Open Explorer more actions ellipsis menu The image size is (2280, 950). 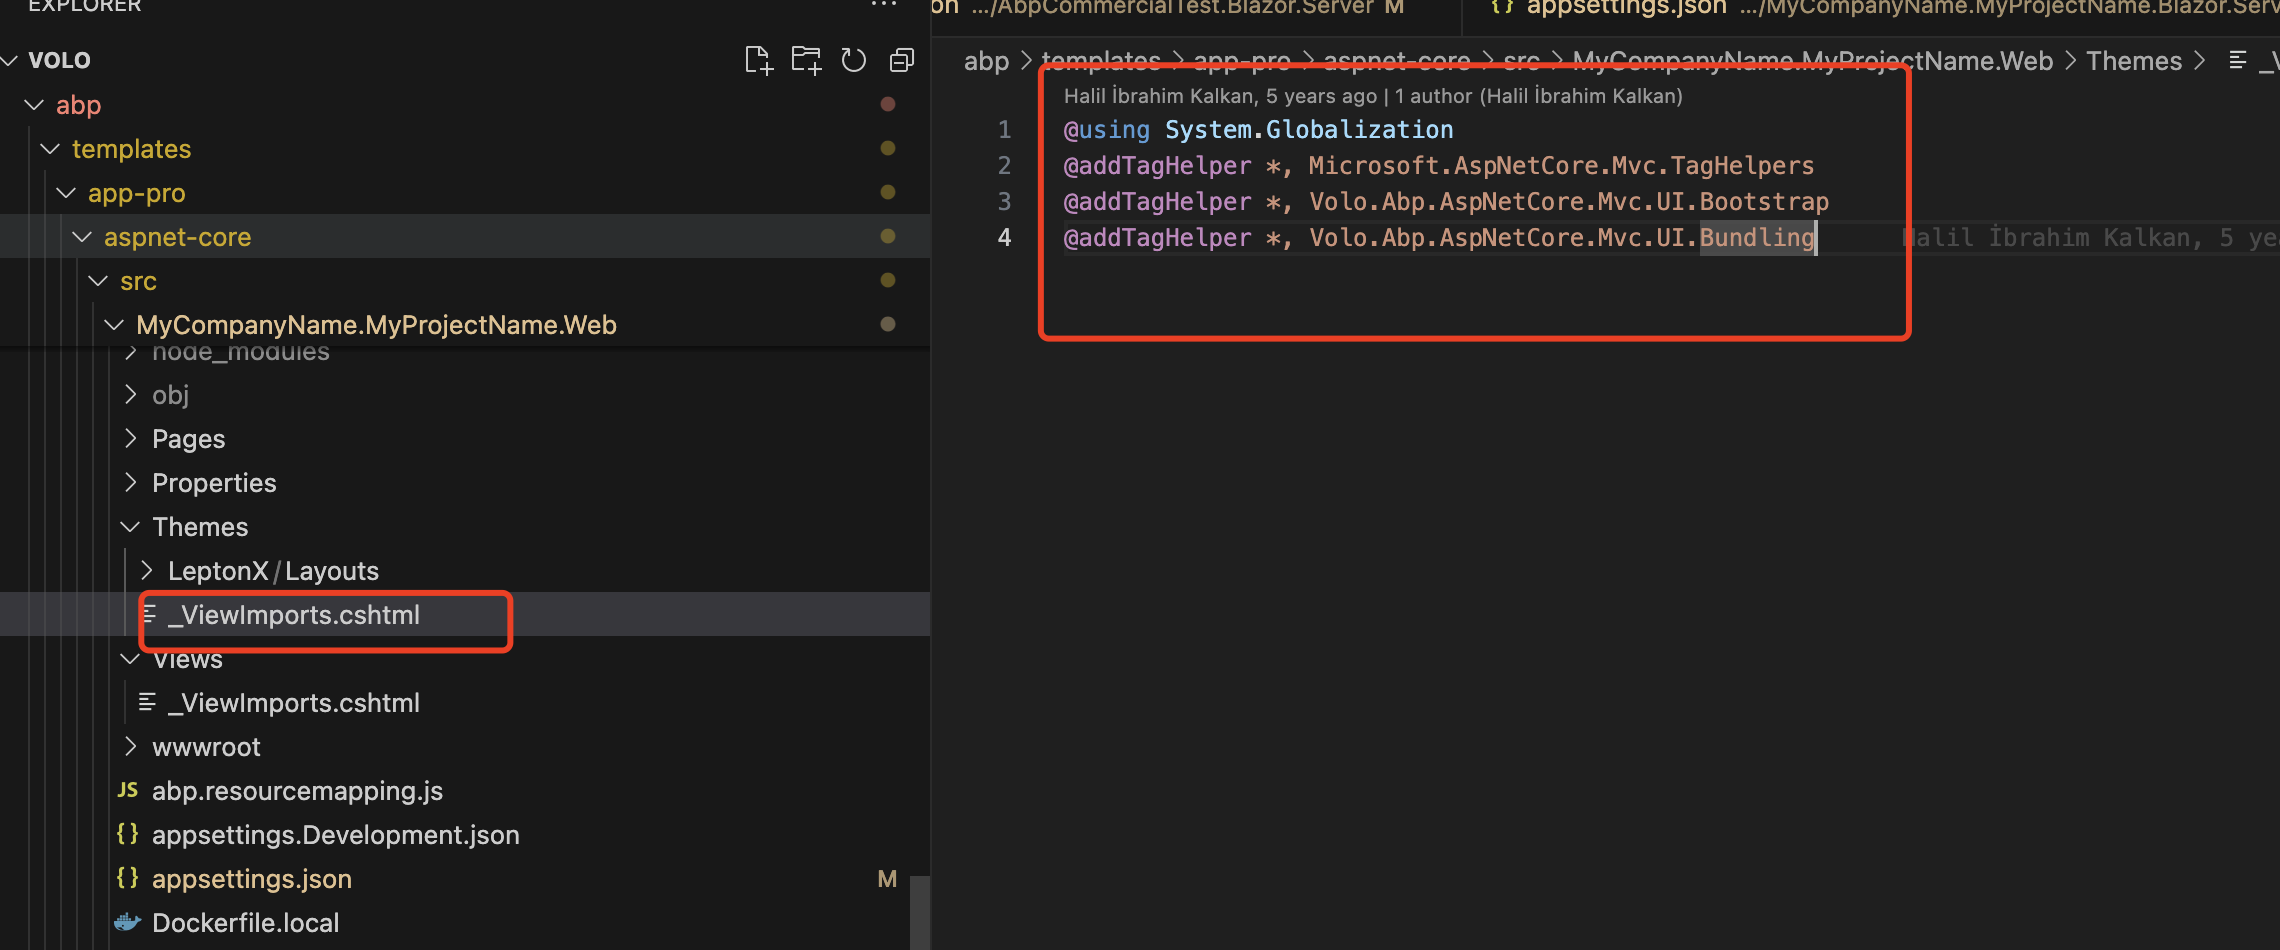[884, 6]
